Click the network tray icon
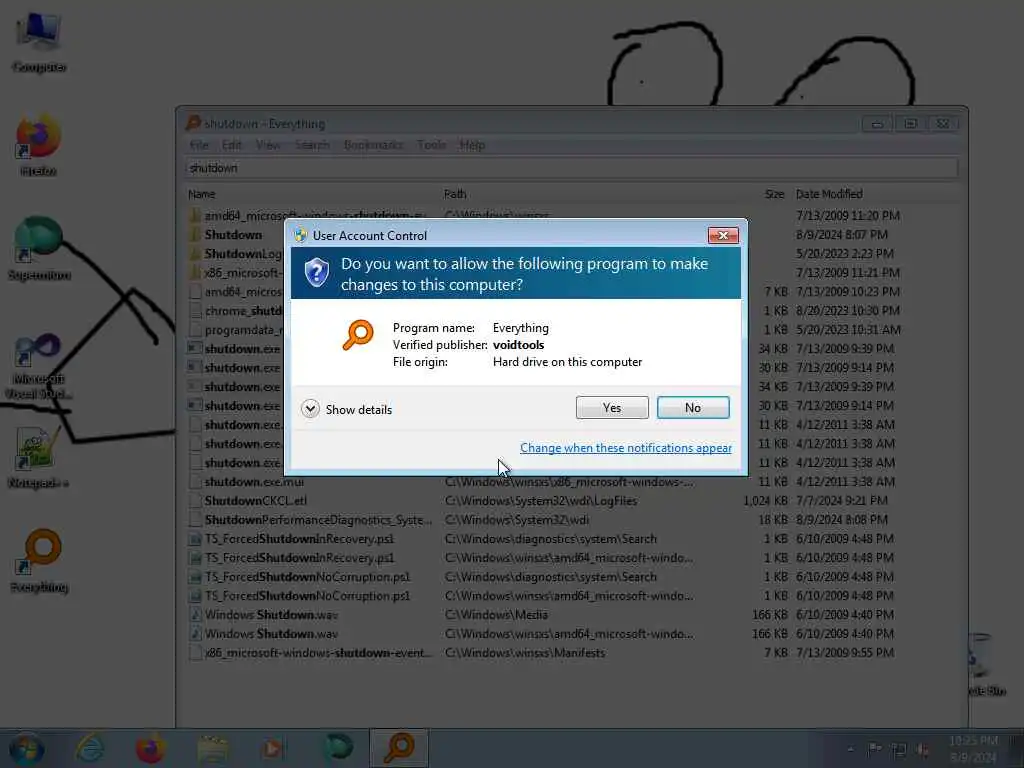Viewport: 1024px width, 768px height. tap(899, 750)
